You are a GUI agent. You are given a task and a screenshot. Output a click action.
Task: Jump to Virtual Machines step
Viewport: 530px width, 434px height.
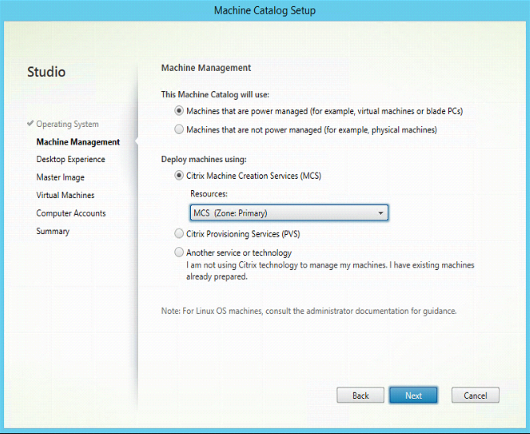click(x=65, y=195)
